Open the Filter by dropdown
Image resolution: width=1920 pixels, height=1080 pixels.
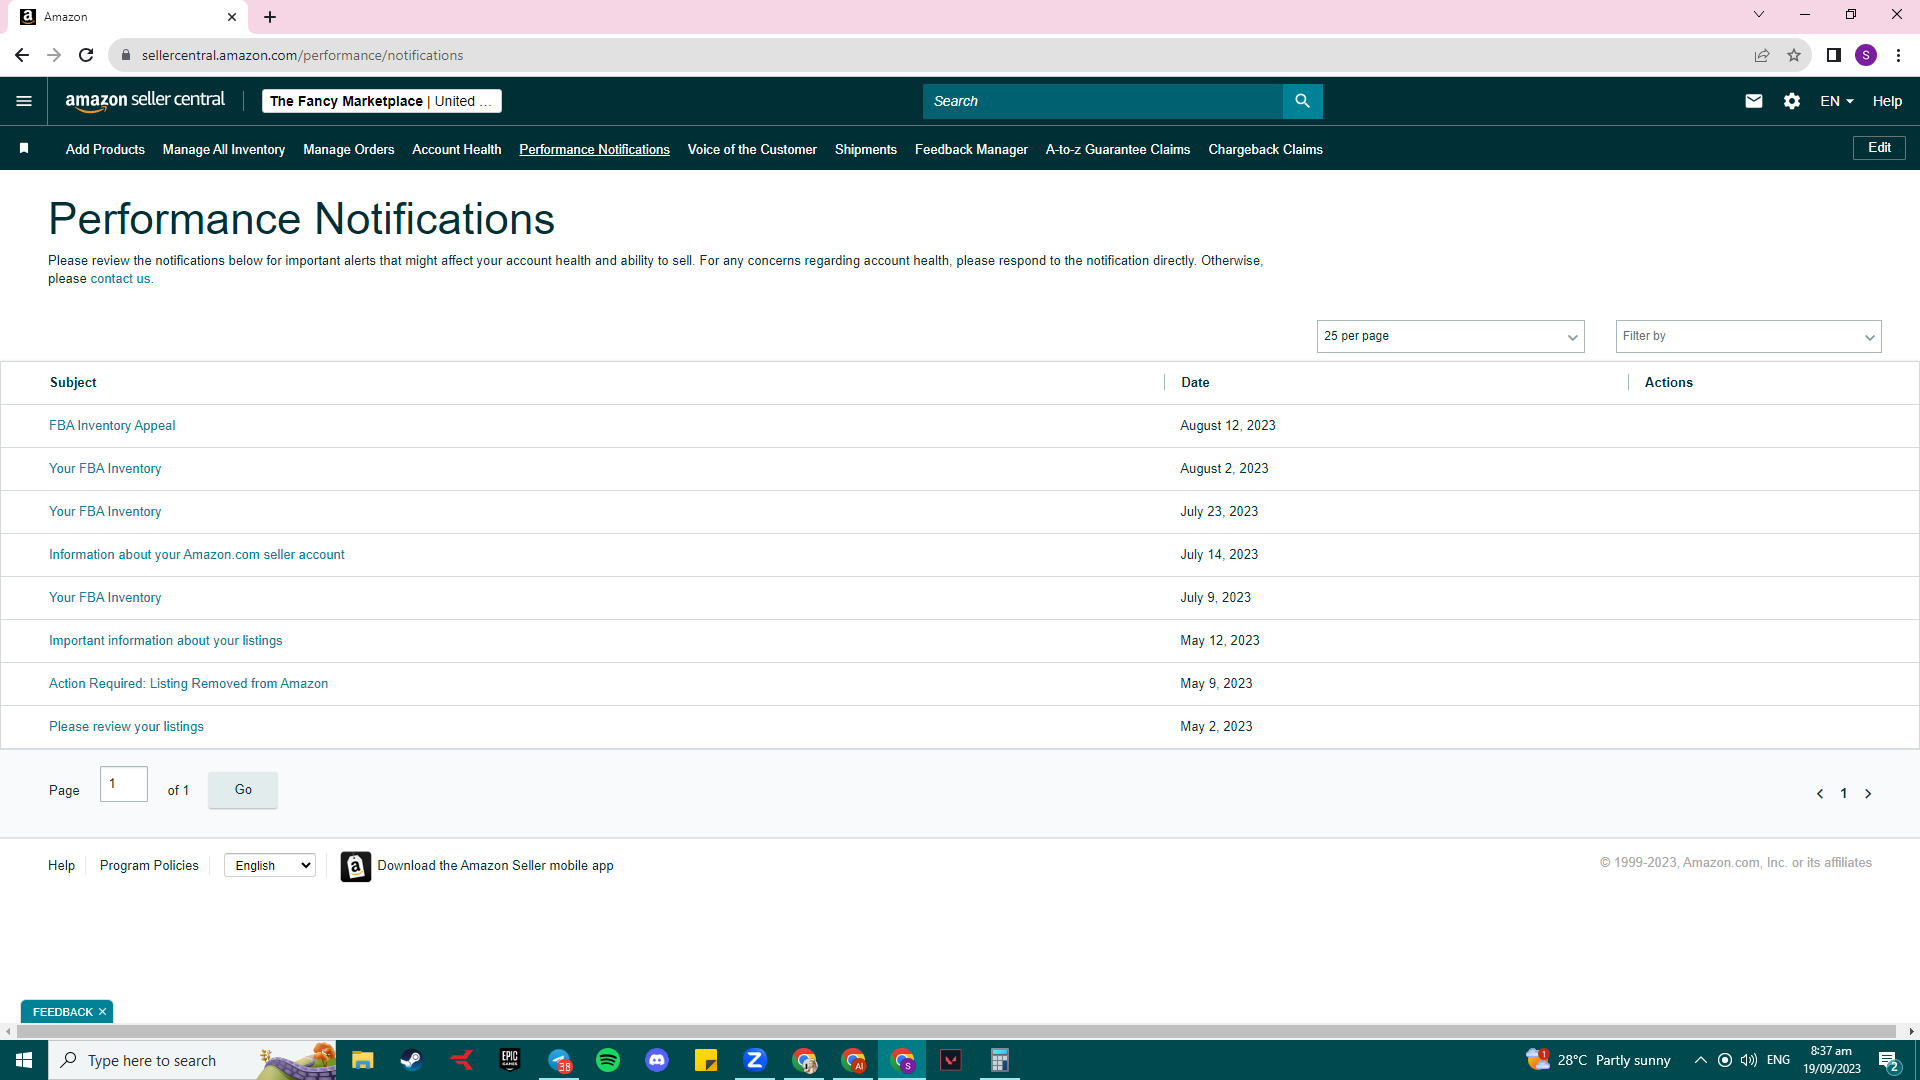[x=1749, y=336]
